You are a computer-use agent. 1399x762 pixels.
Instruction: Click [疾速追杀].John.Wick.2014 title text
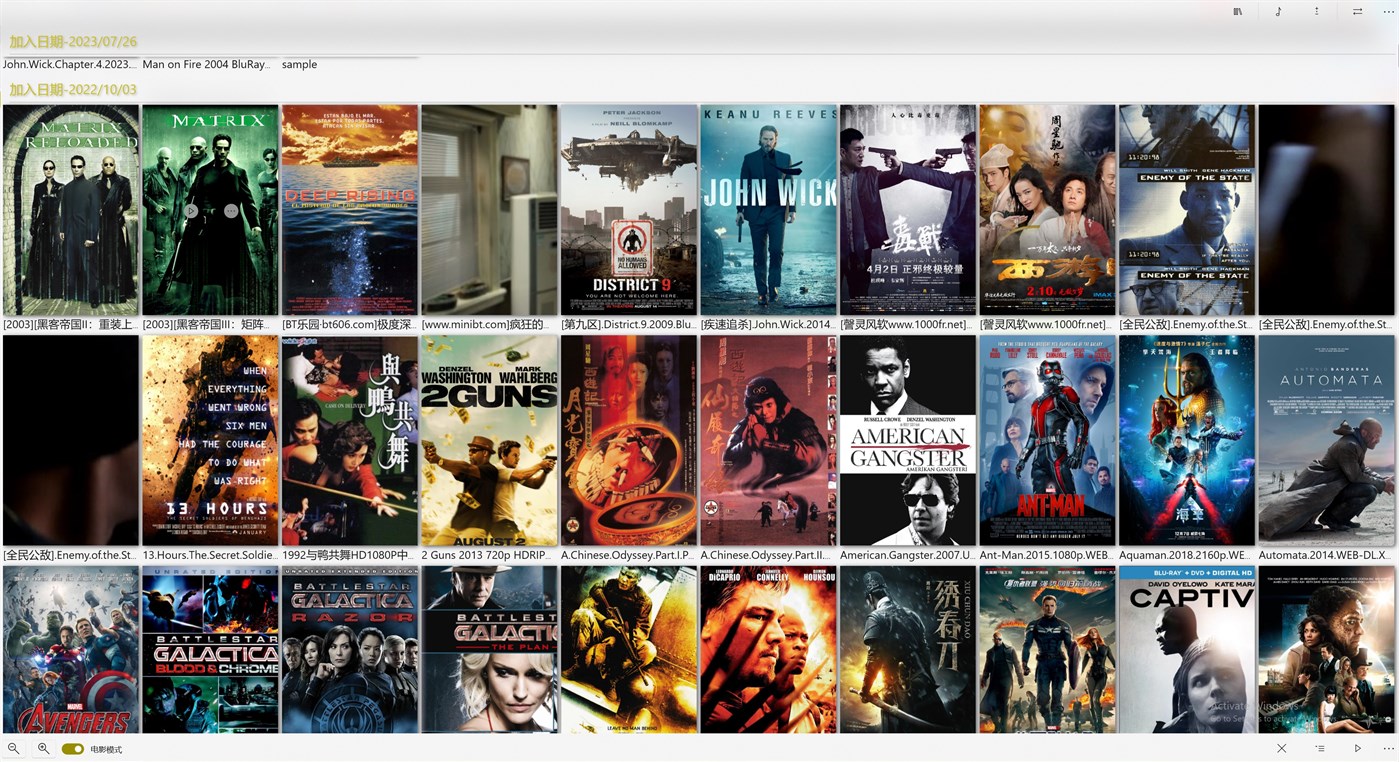pos(768,325)
